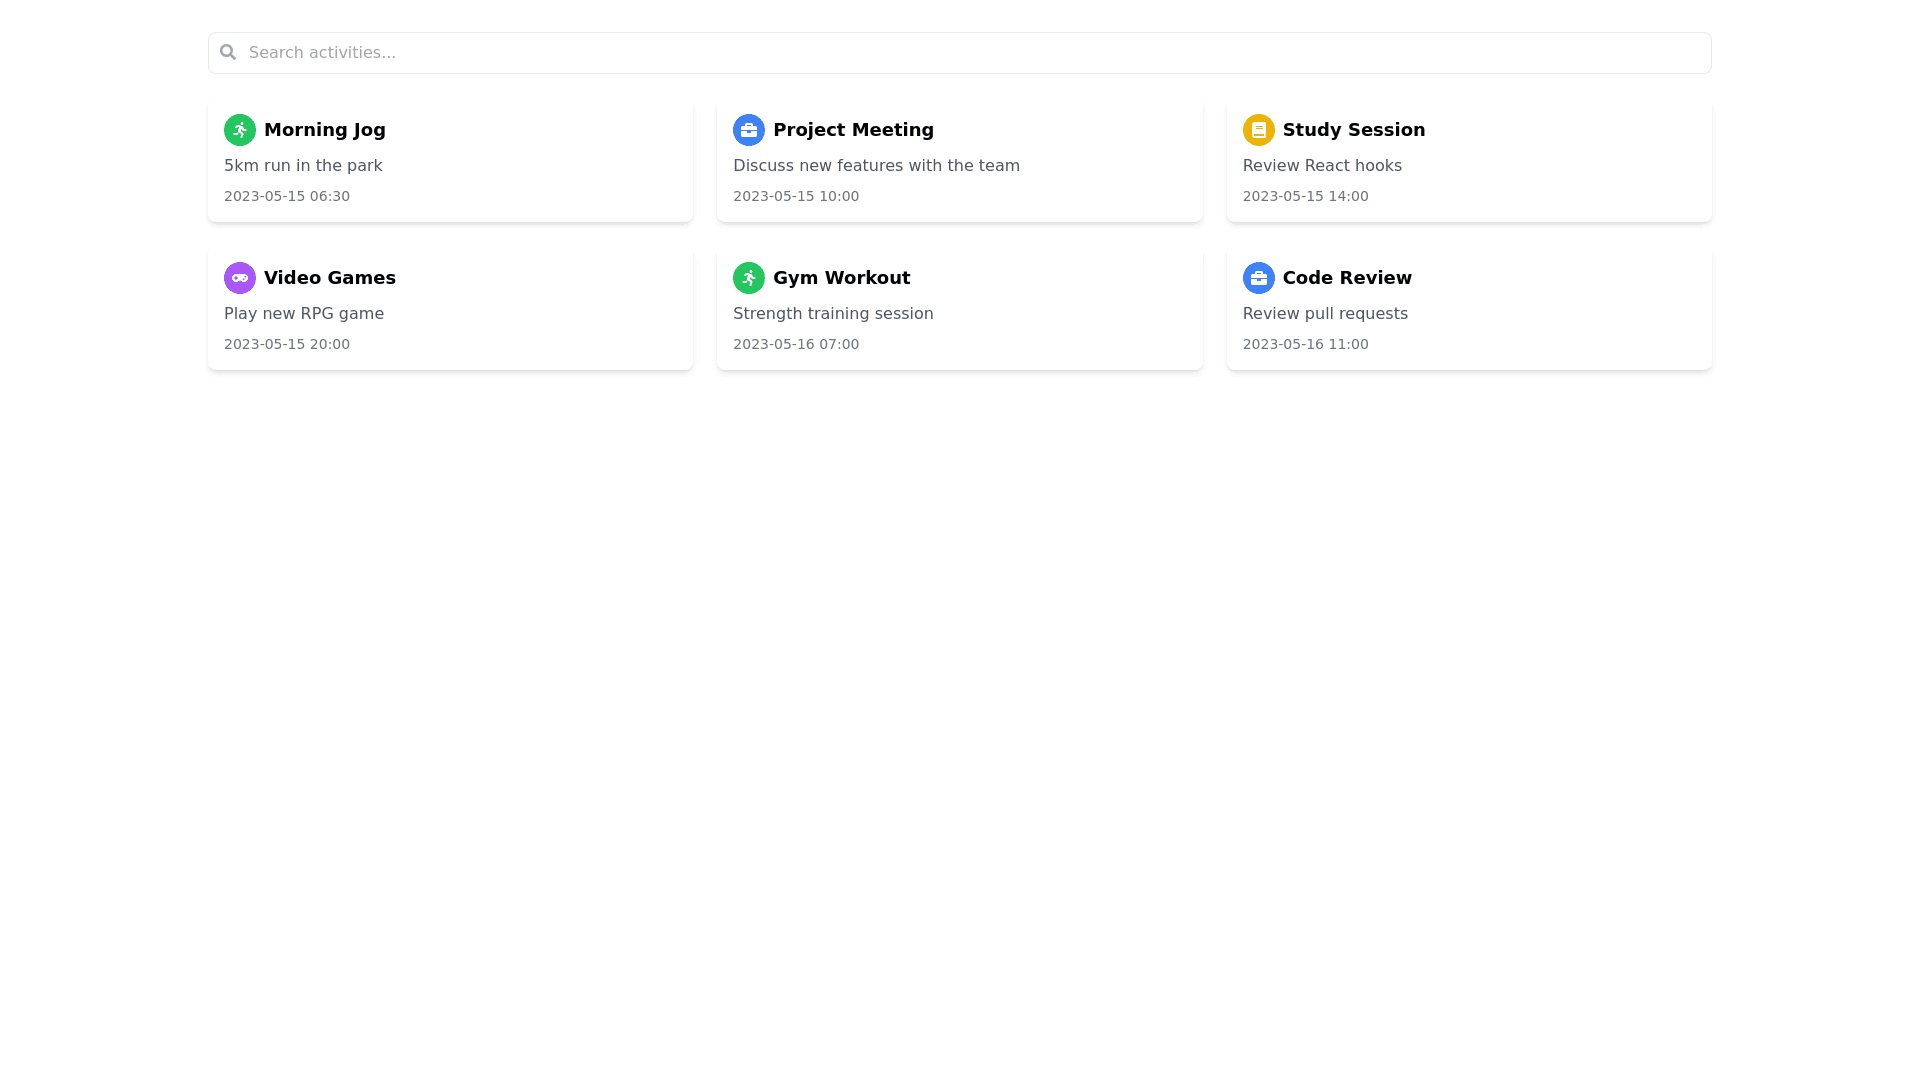Select the Video Games title

[329, 278]
